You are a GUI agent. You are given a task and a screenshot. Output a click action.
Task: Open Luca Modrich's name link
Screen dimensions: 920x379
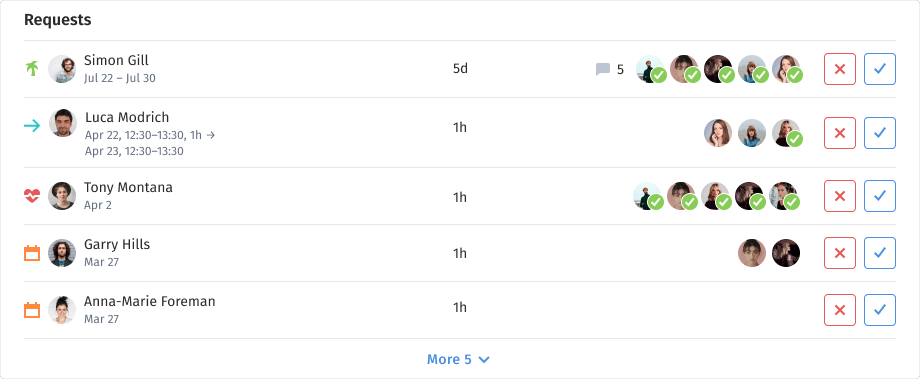click(x=127, y=117)
